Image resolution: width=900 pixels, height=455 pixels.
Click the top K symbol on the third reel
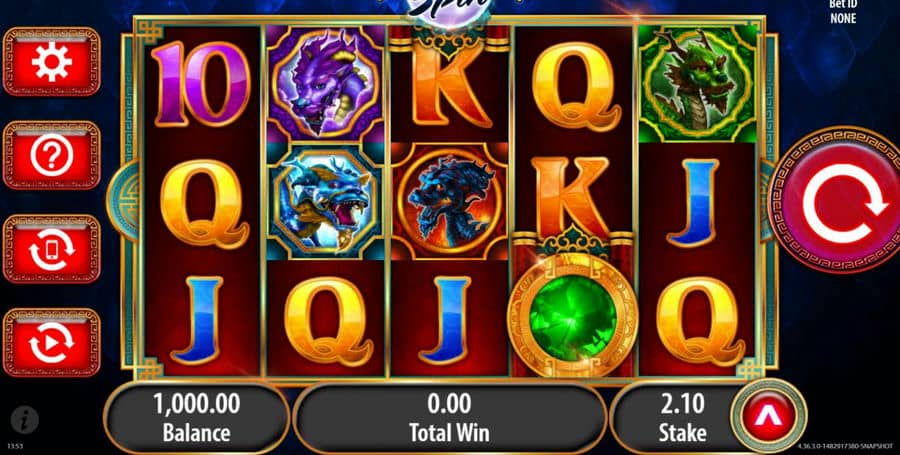pos(449,88)
